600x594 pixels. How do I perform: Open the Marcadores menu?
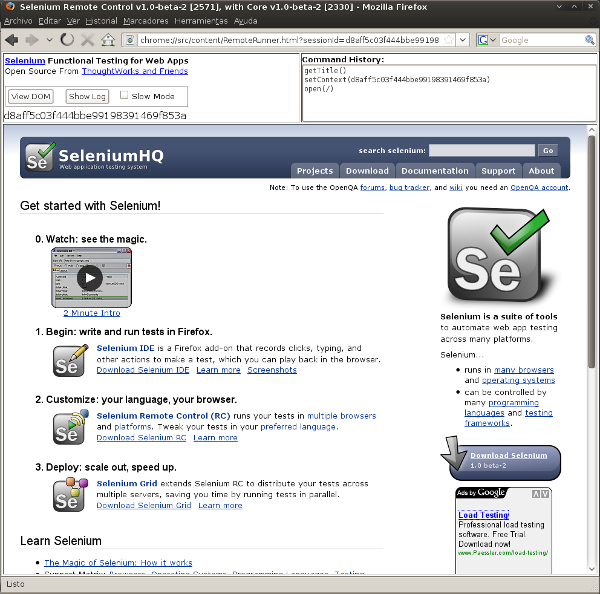tap(145, 21)
